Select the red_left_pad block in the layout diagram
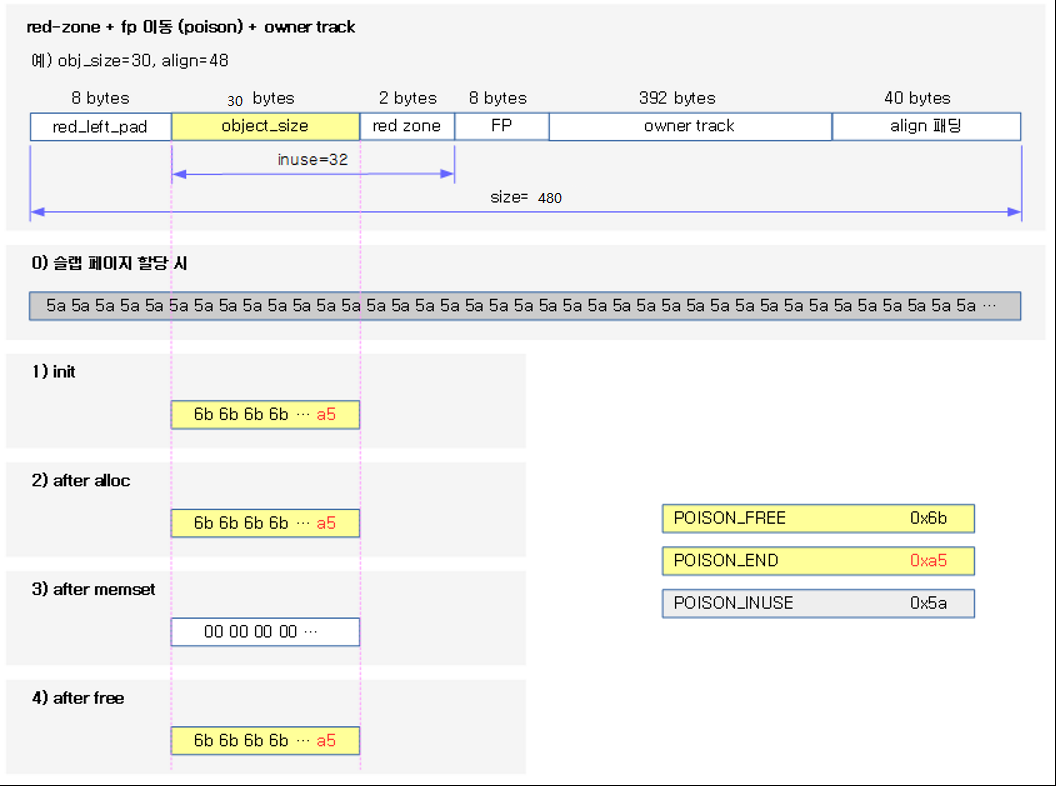Image resolution: width=1056 pixels, height=786 pixels. click(x=100, y=126)
